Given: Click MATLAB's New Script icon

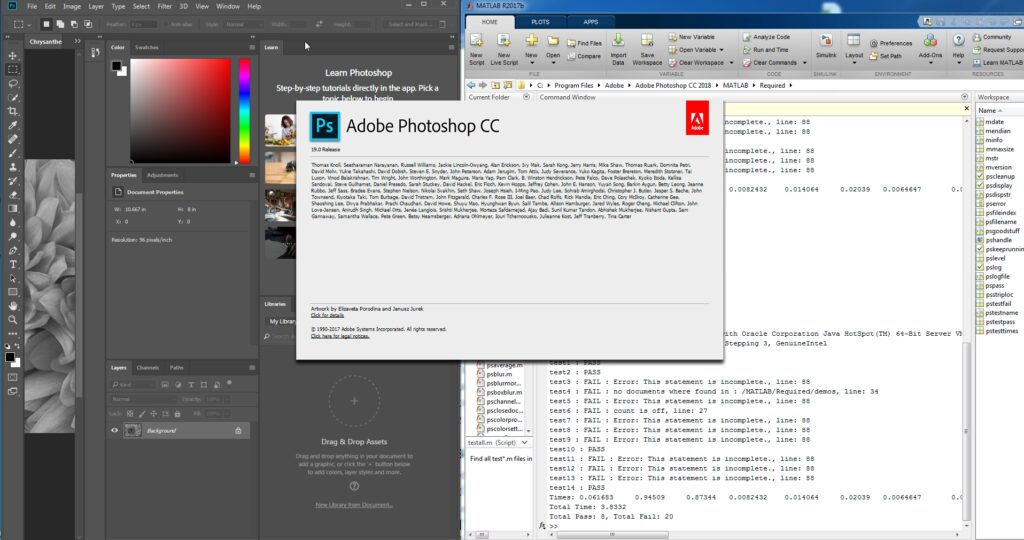Looking at the screenshot, I should (x=476, y=45).
